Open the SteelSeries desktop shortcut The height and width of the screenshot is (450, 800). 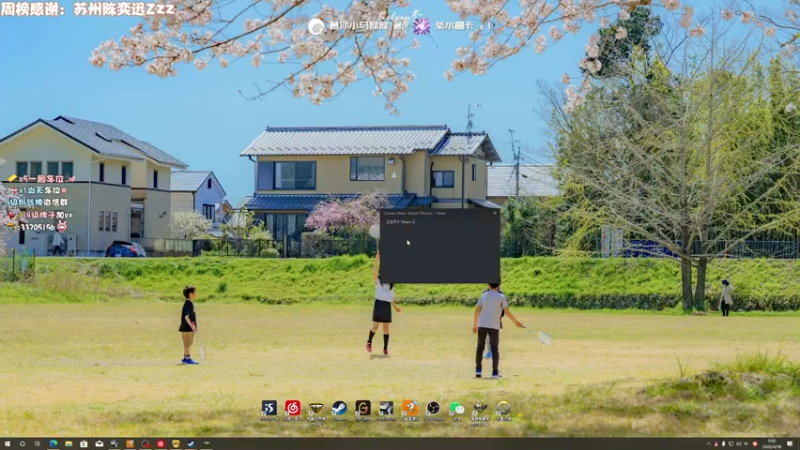coord(386,409)
